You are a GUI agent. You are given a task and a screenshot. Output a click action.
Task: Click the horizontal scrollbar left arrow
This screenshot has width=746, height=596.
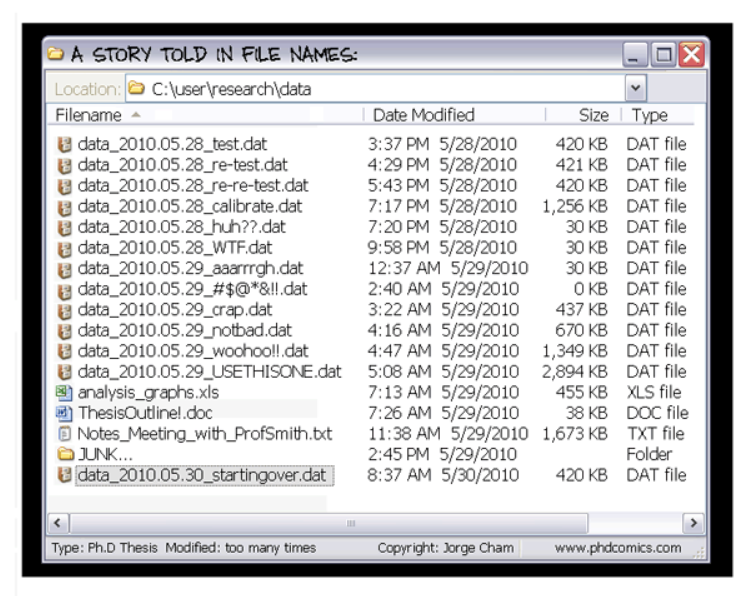point(58,522)
